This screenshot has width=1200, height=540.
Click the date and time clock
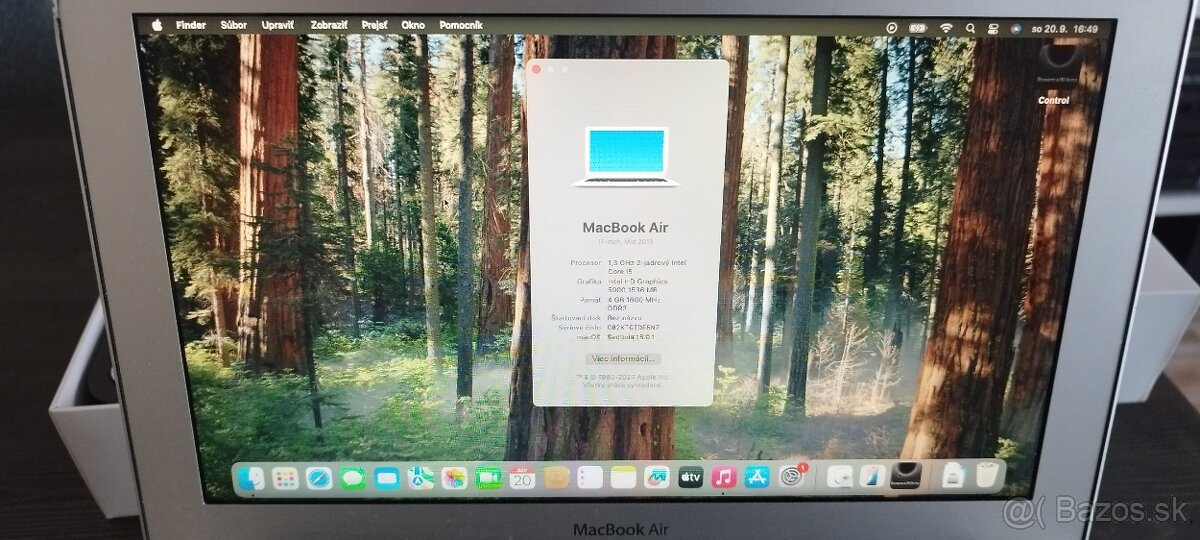(1064, 29)
